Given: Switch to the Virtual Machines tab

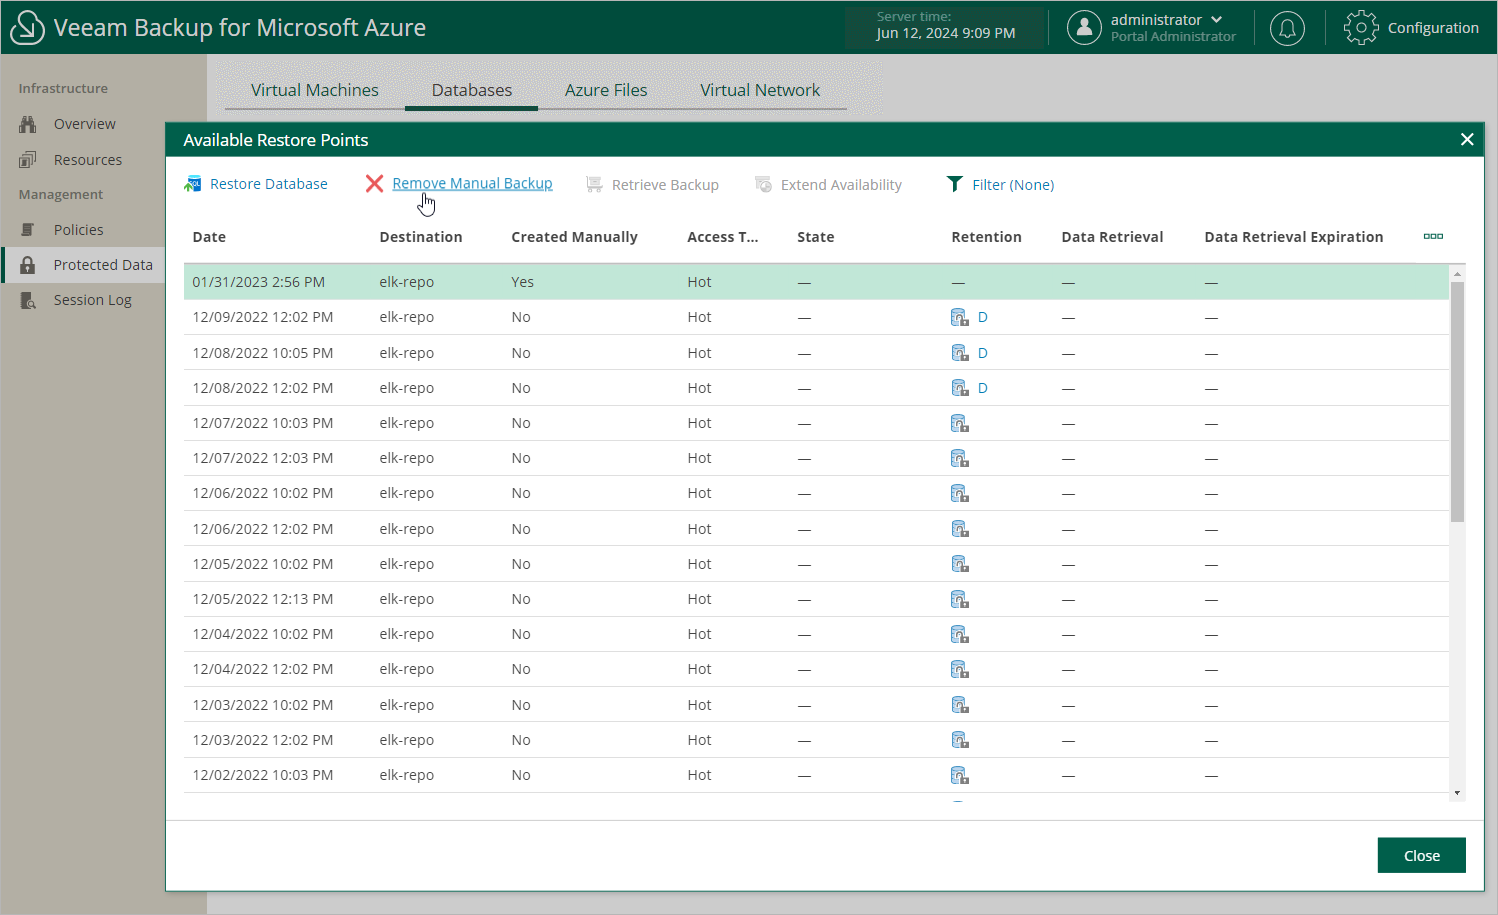Looking at the screenshot, I should coord(314,90).
